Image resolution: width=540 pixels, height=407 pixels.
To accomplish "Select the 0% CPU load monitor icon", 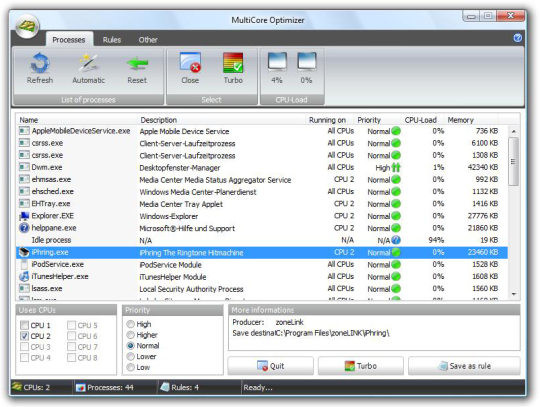I will 307,61.
